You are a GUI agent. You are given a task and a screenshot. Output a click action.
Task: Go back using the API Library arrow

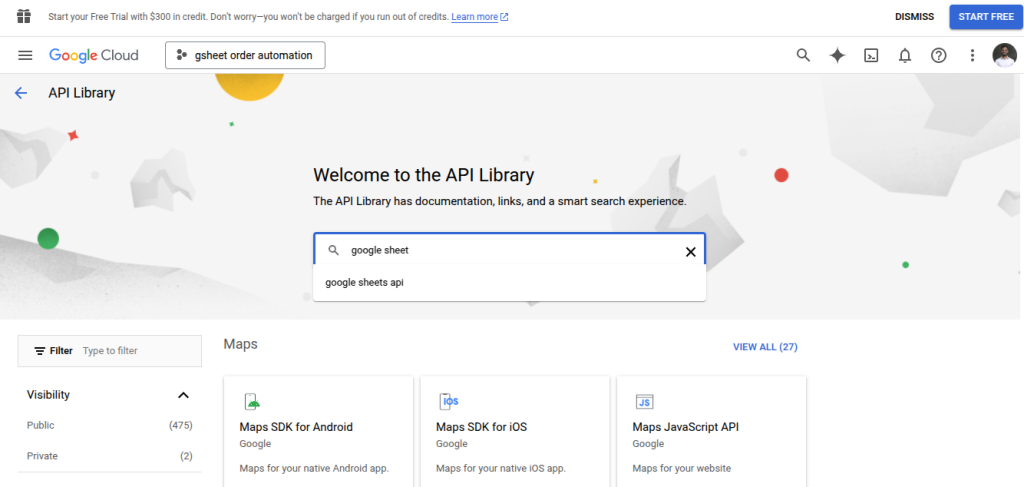21,93
